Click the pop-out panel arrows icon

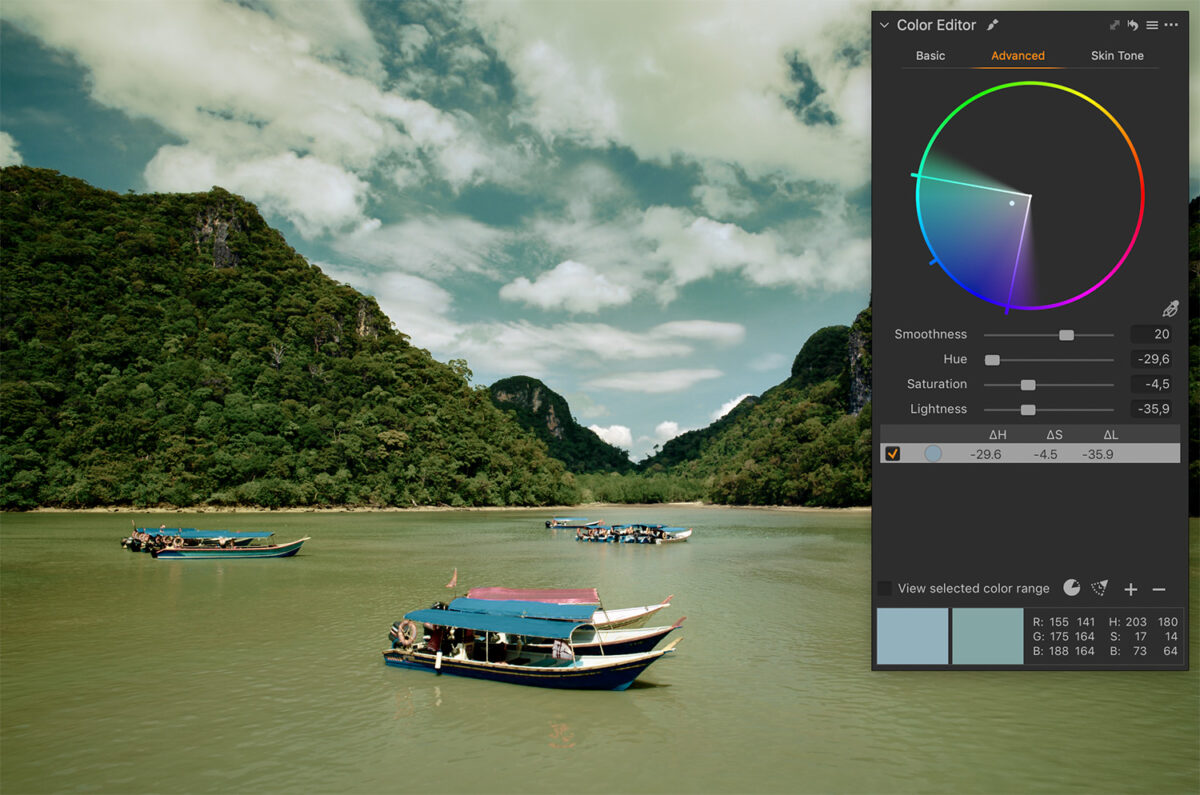tap(1114, 25)
